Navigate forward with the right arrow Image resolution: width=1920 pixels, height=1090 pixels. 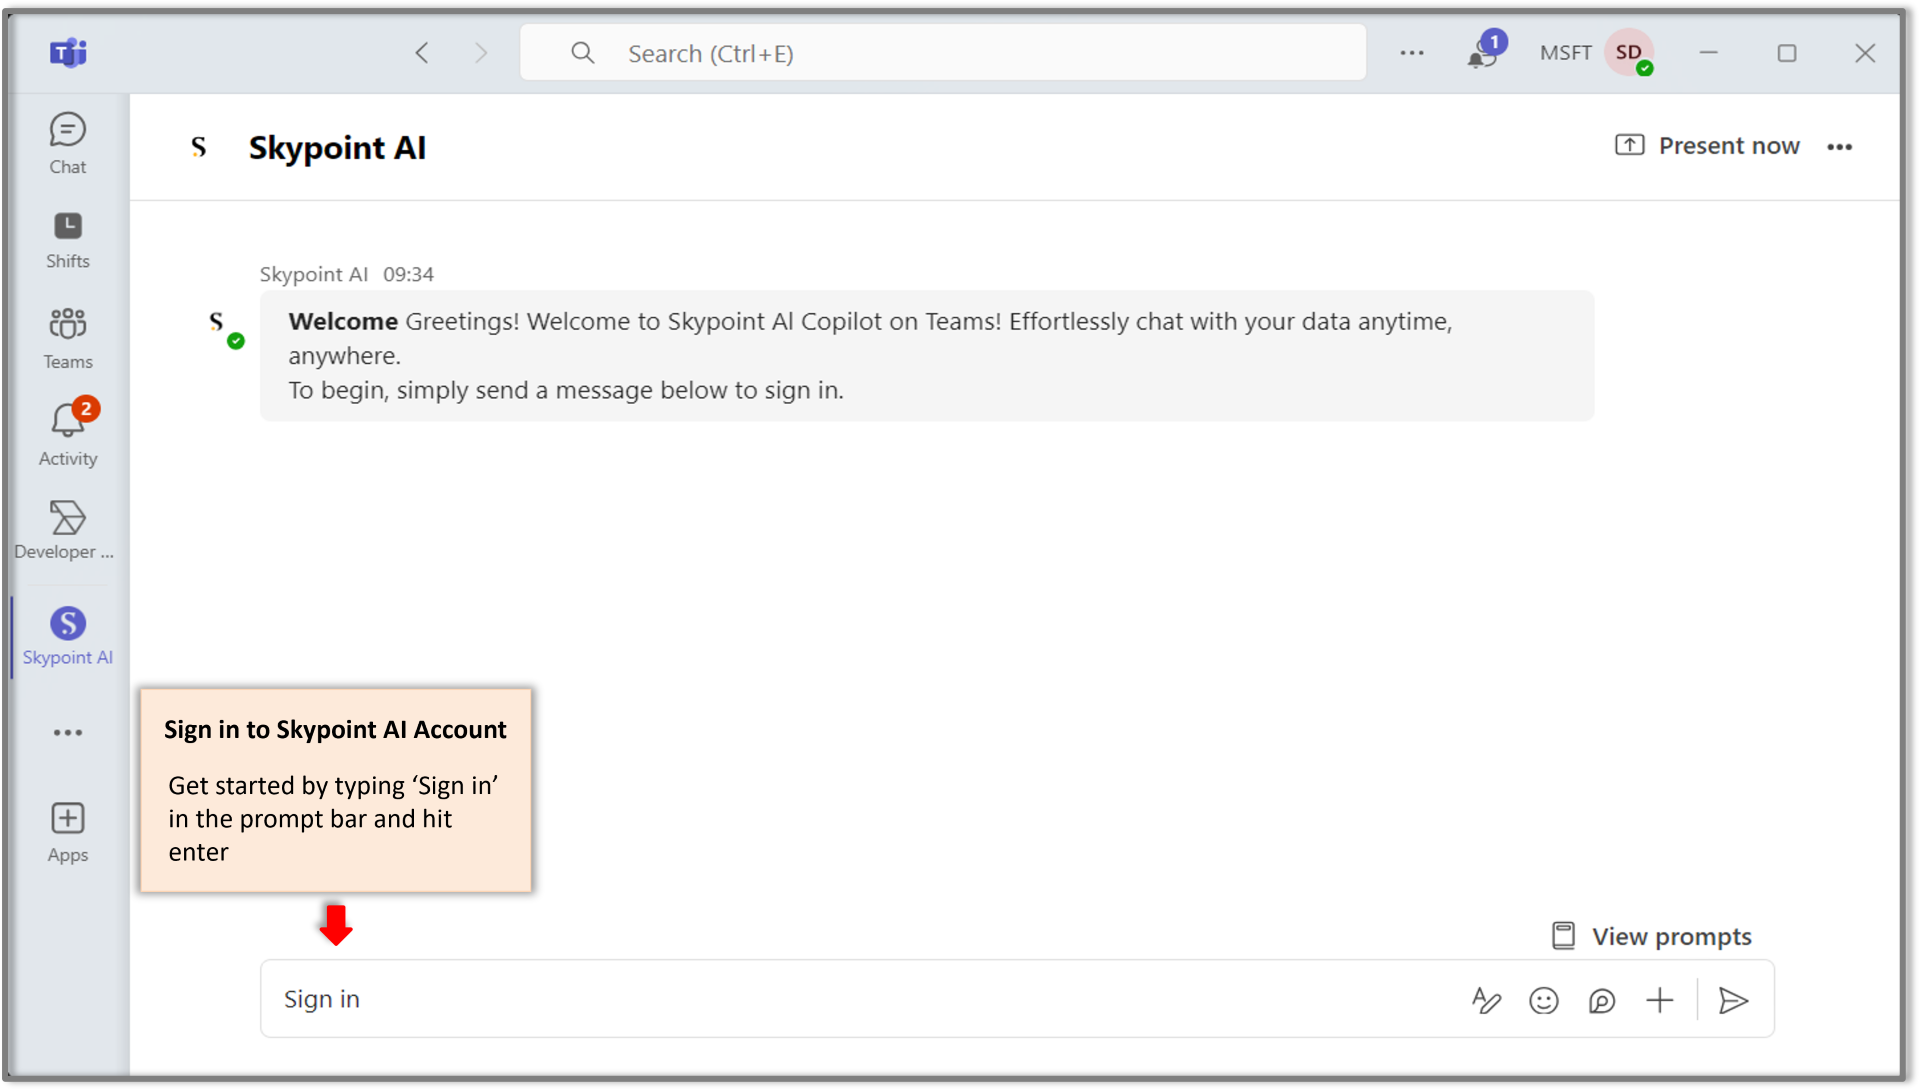click(x=481, y=53)
